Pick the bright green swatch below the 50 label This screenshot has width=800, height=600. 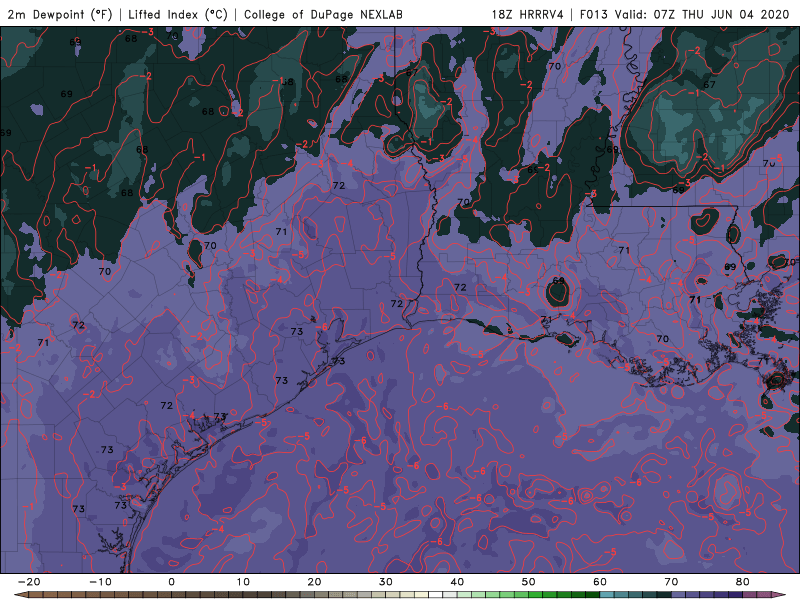[x=536, y=595]
